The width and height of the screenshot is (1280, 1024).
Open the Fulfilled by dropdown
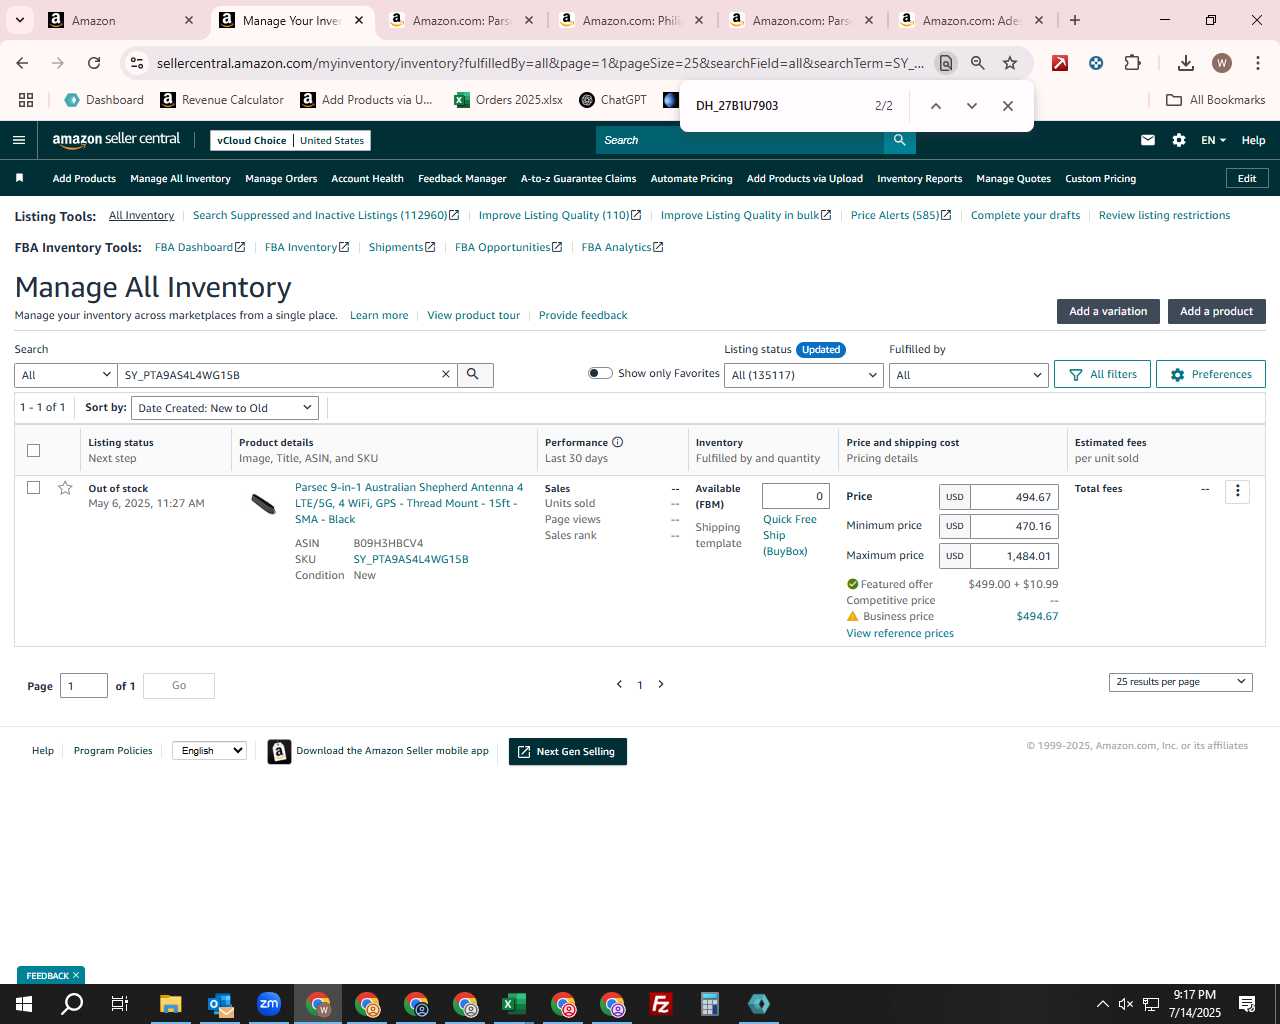pos(969,375)
